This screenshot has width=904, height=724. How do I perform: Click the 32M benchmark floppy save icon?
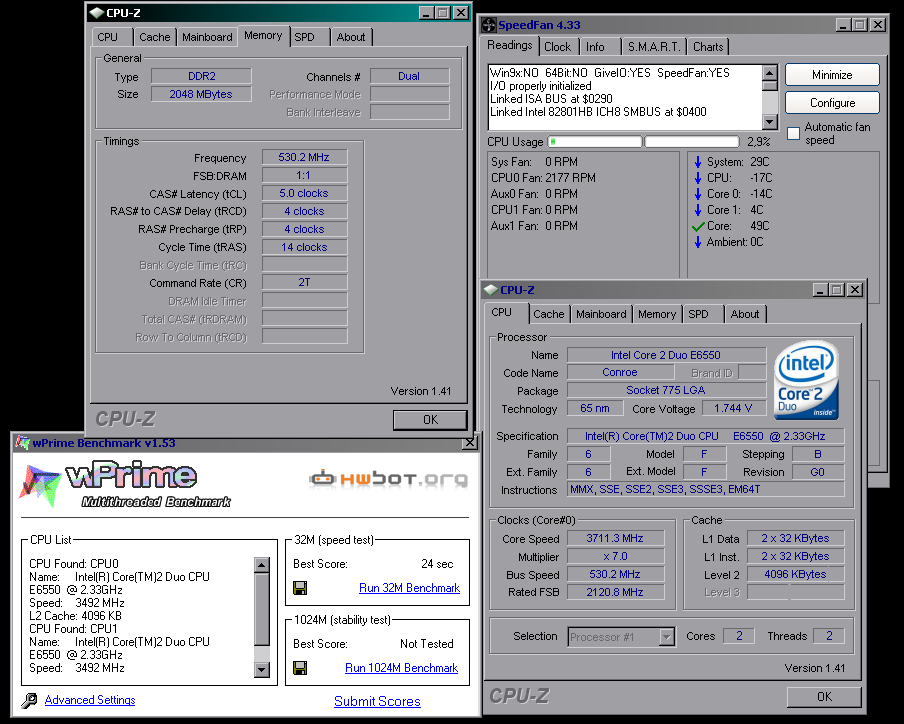pyautogui.click(x=300, y=588)
